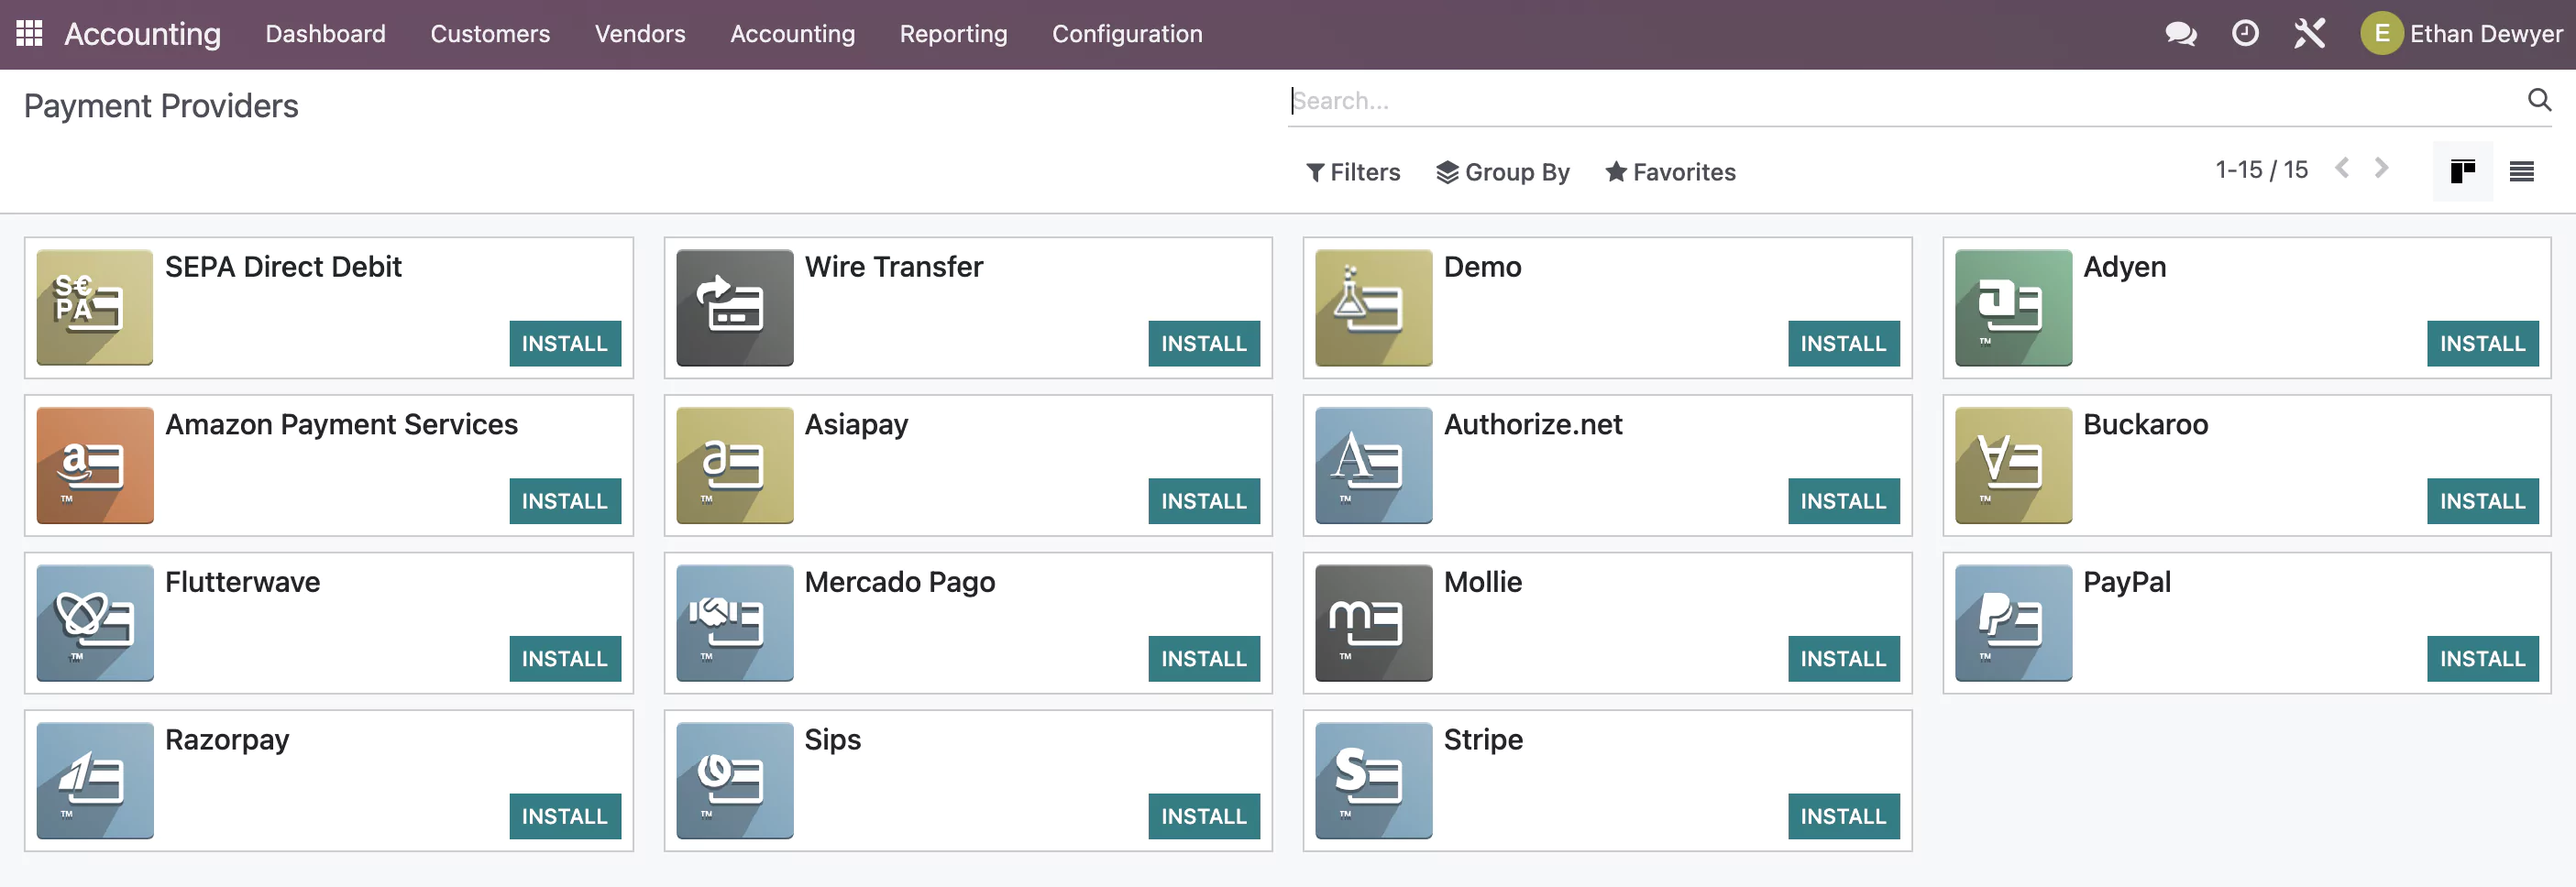Open the Favorites dropdown
The image size is (2576, 887).
1670,172
